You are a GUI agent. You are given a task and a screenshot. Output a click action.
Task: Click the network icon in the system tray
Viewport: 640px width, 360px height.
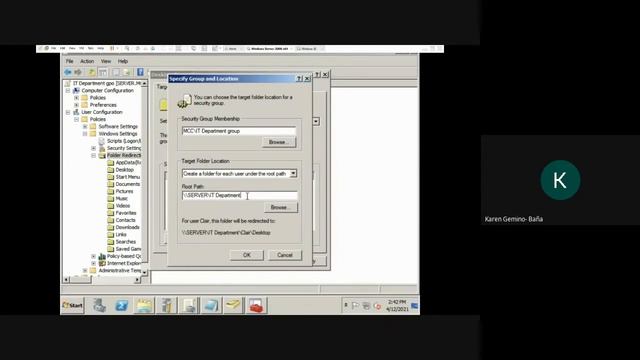tap(366, 305)
